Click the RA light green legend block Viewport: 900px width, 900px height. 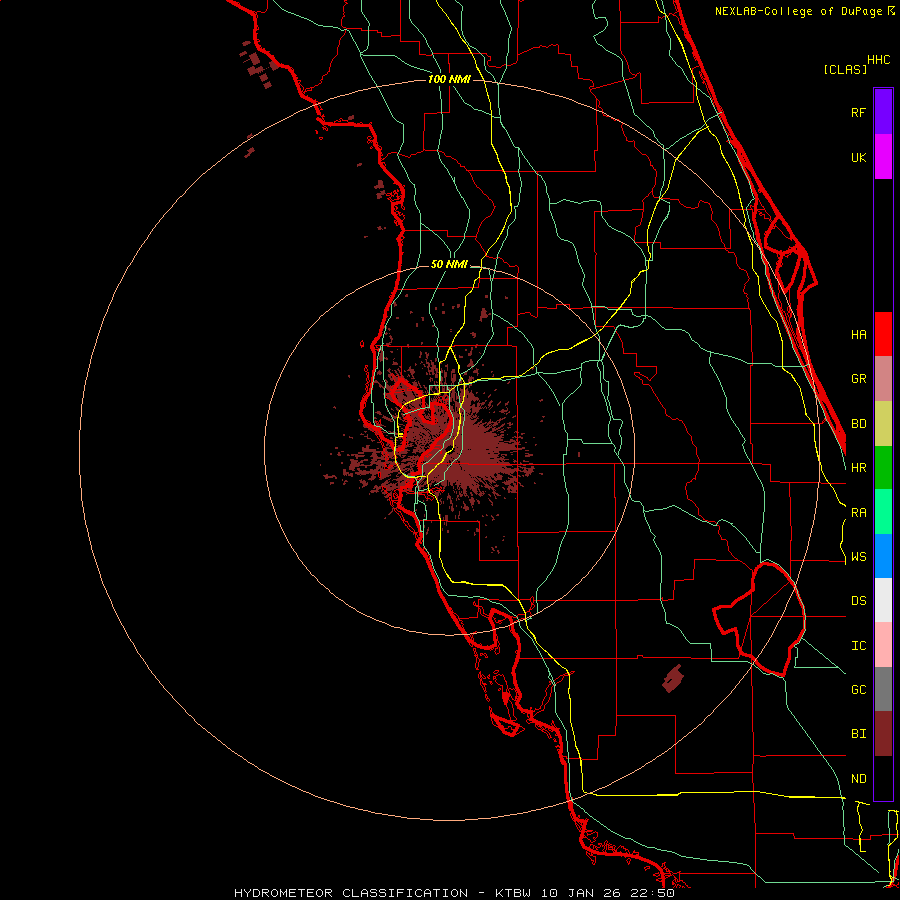click(x=883, y=512)
